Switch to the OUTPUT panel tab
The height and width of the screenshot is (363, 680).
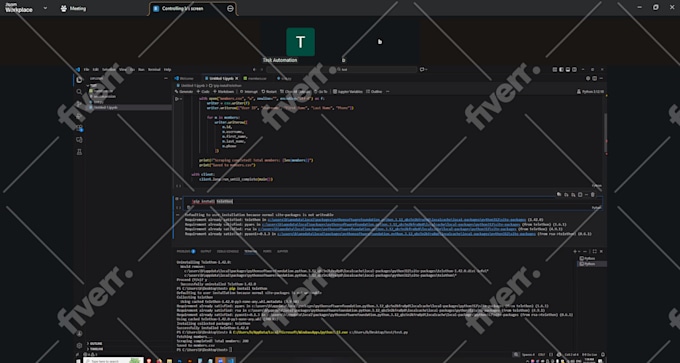click(x=206, y=251)
